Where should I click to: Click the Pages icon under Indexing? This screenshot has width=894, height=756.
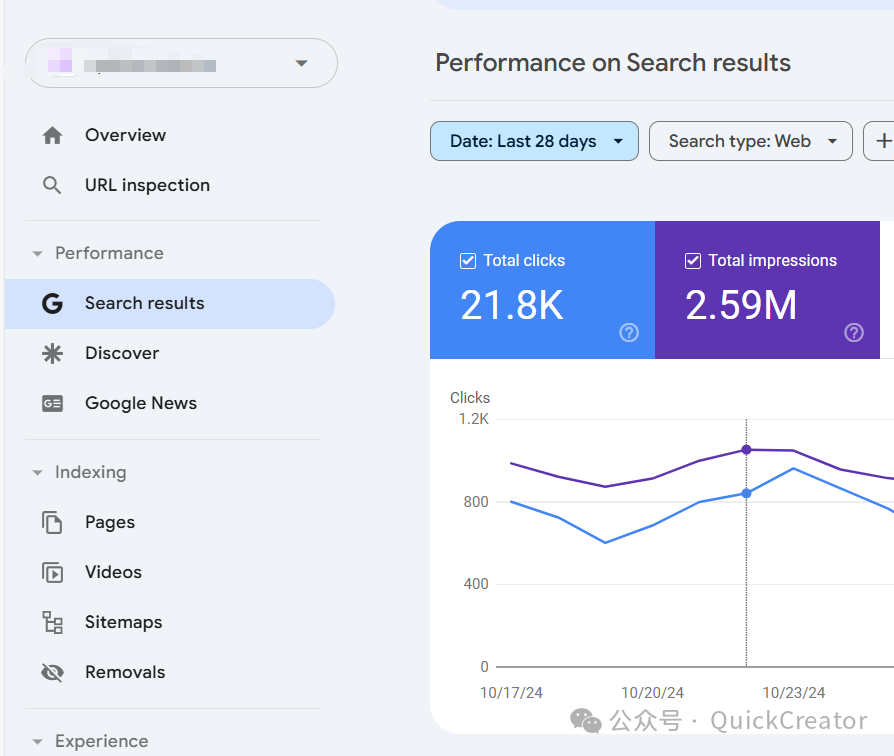53,523
